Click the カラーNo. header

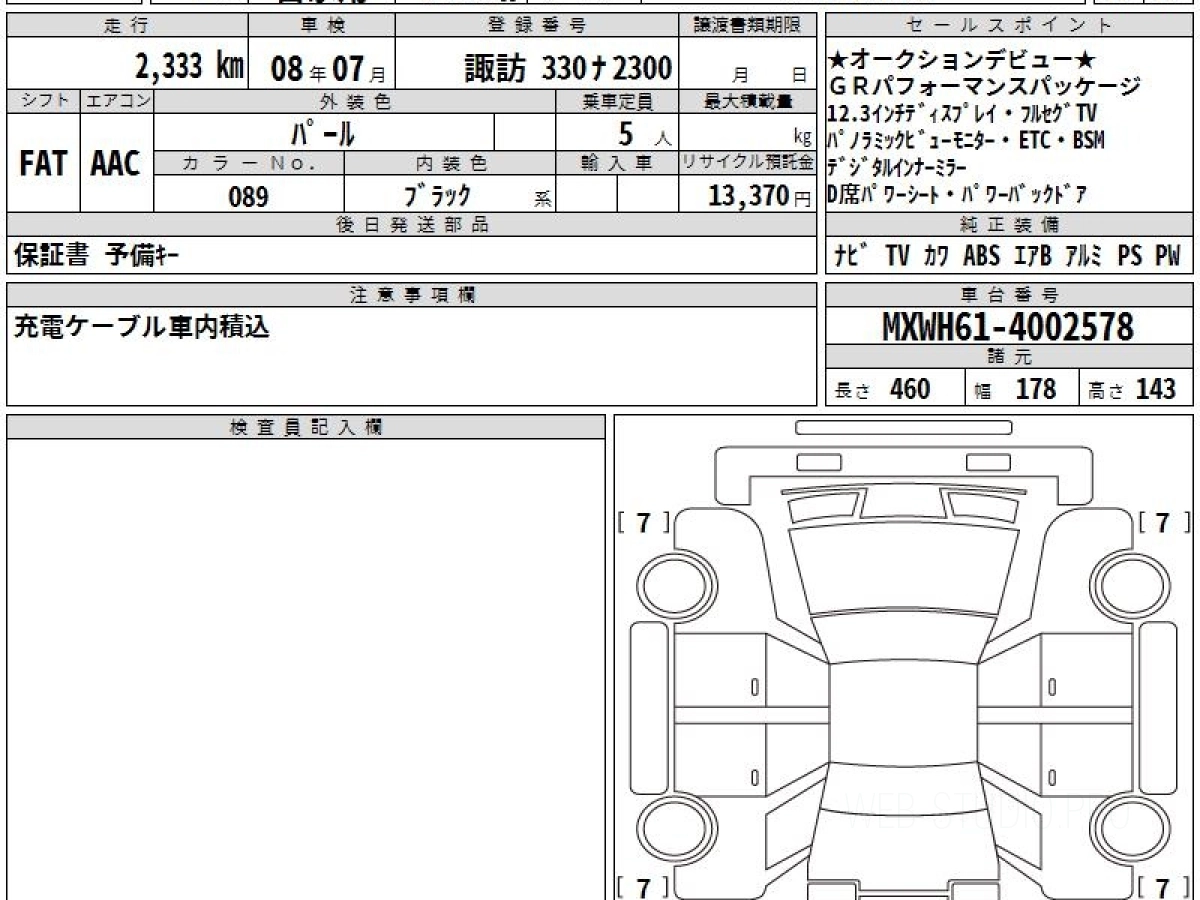coord(250,163)
